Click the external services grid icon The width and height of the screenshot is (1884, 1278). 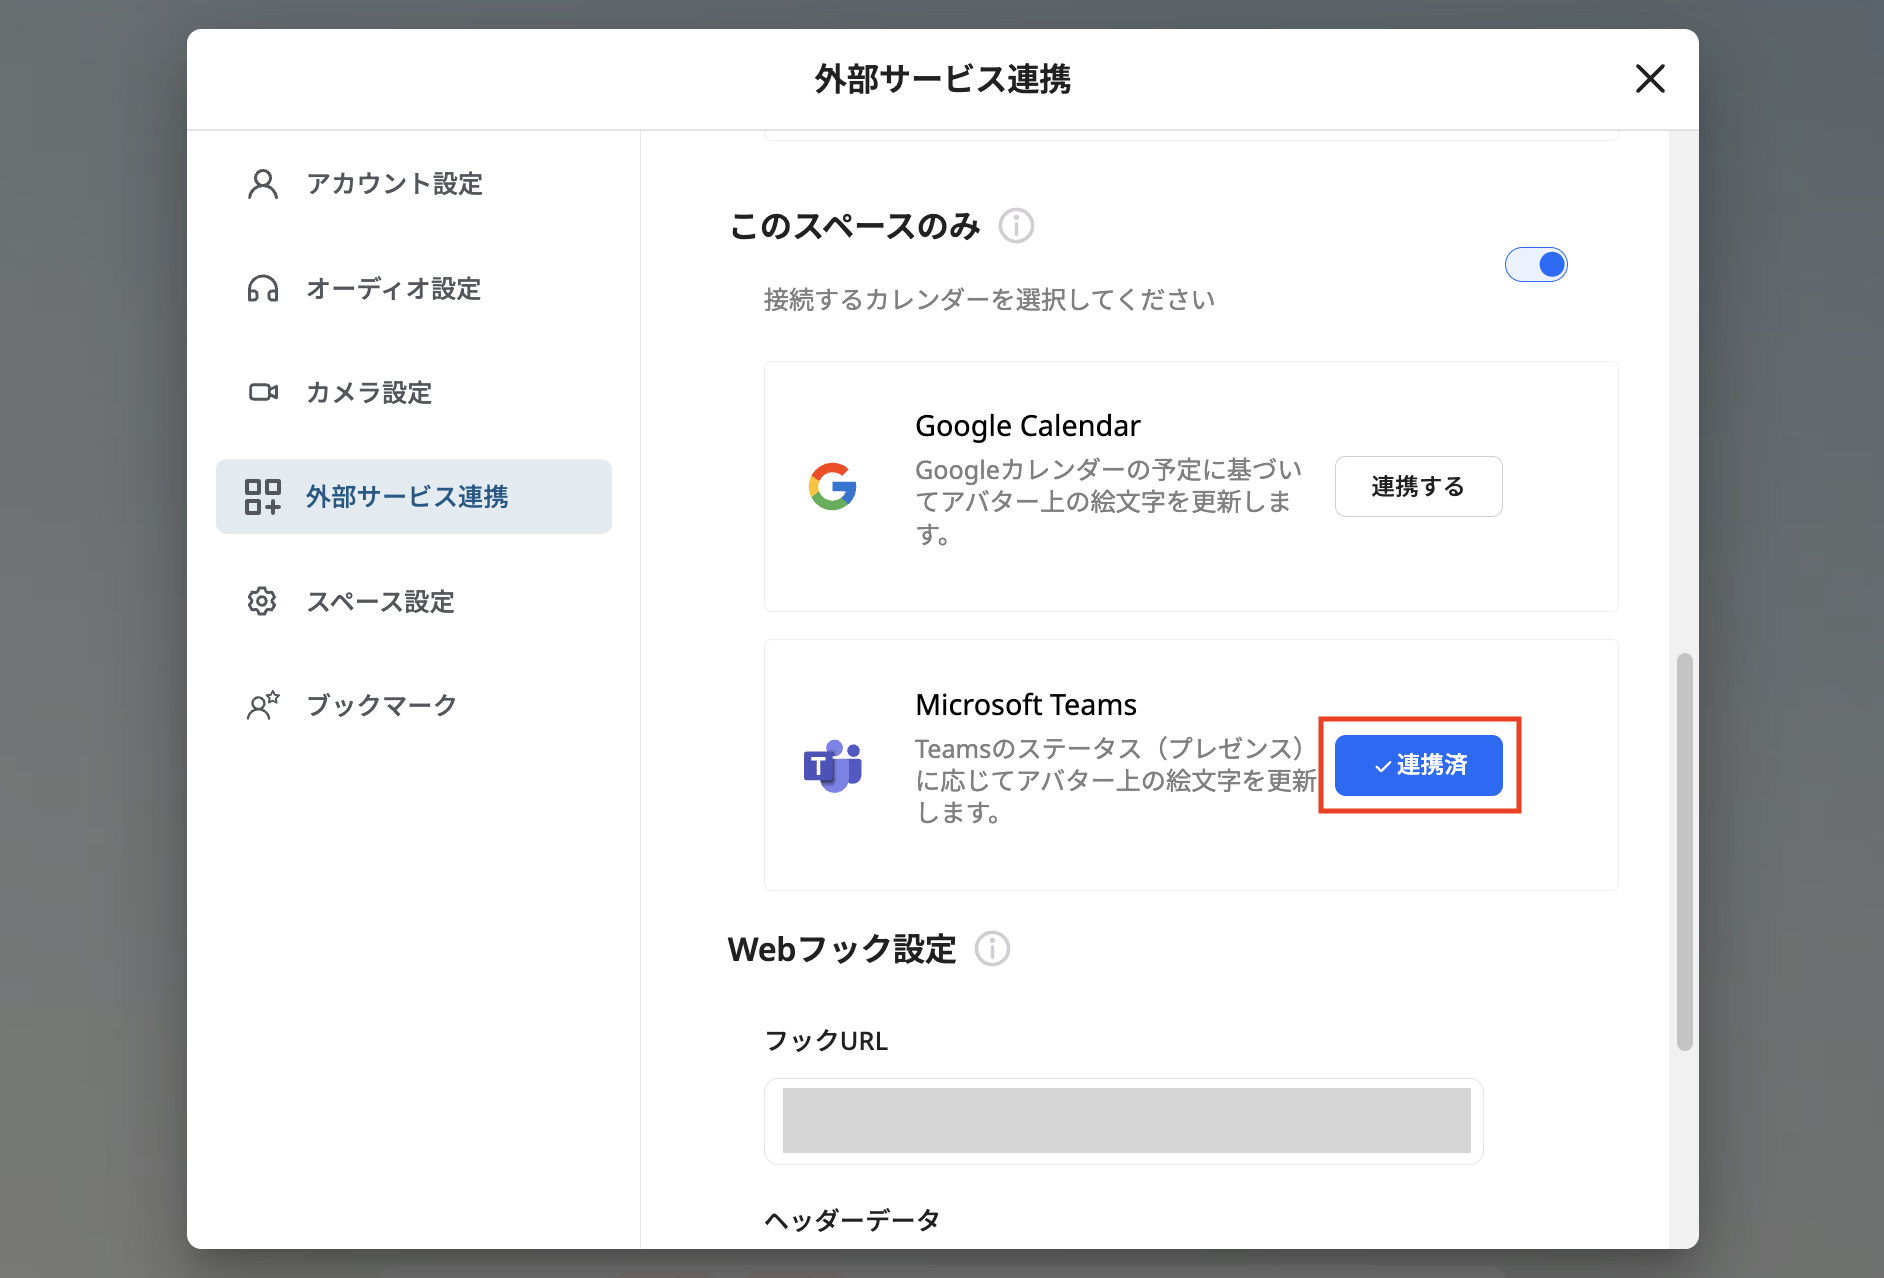[x=263, y=497]
